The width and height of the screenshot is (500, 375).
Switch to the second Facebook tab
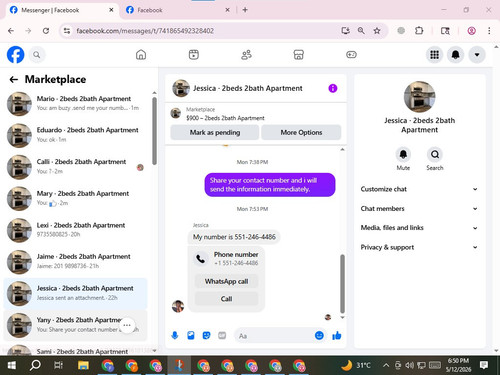pos(178,10)
